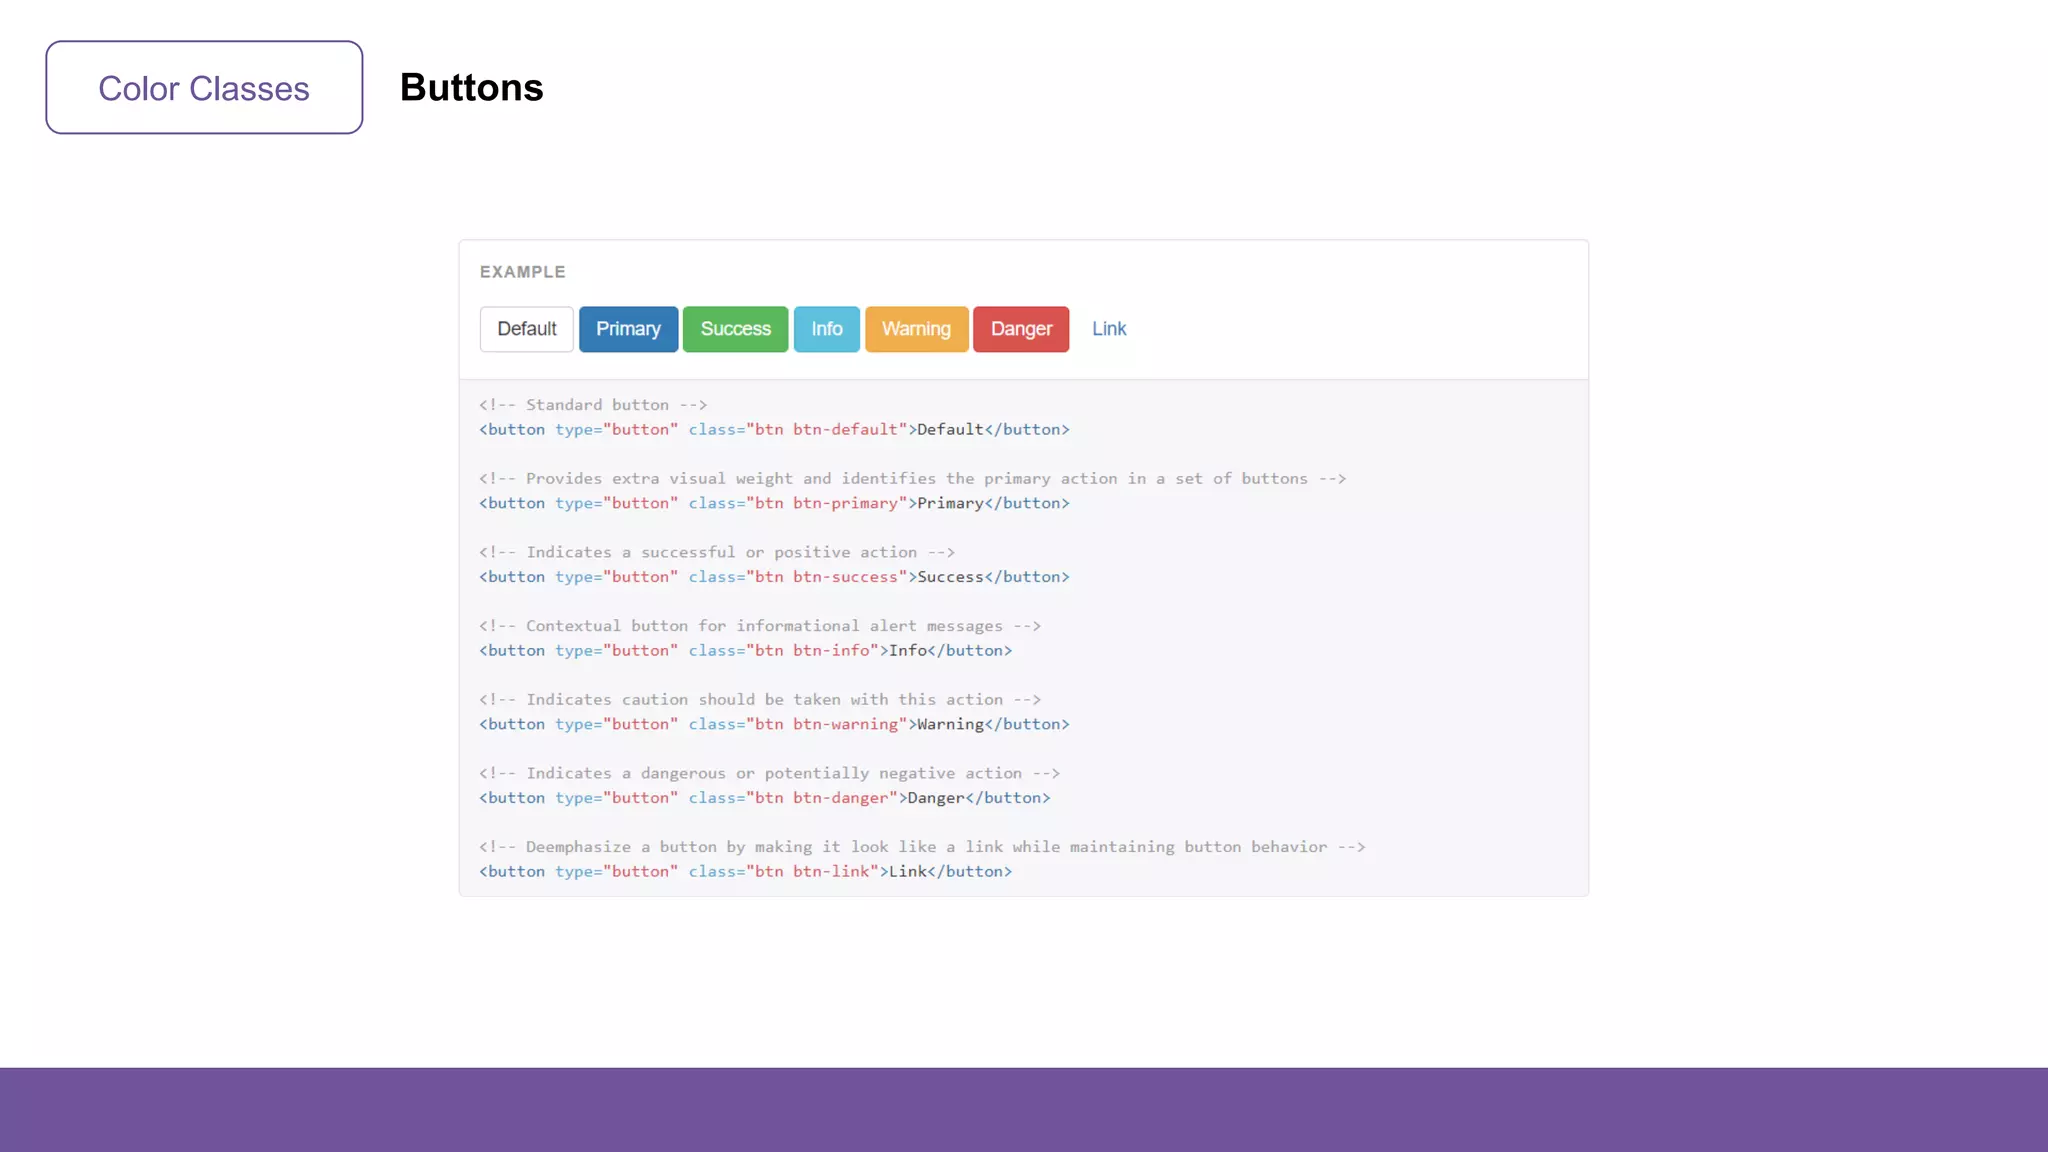Click the Buttons heading text
Screen dimensions: 2048x1152
click(471, 88)
